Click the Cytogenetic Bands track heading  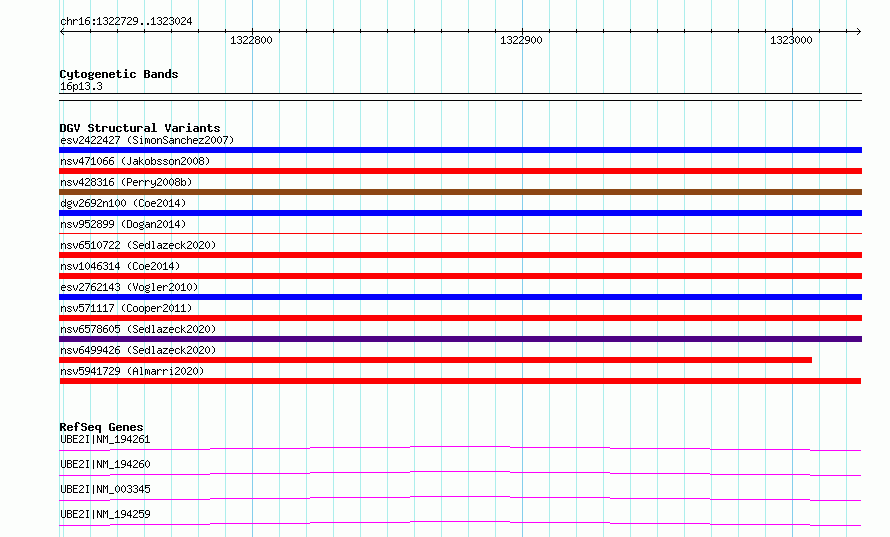pyautogui.click(x=119, y=74)
